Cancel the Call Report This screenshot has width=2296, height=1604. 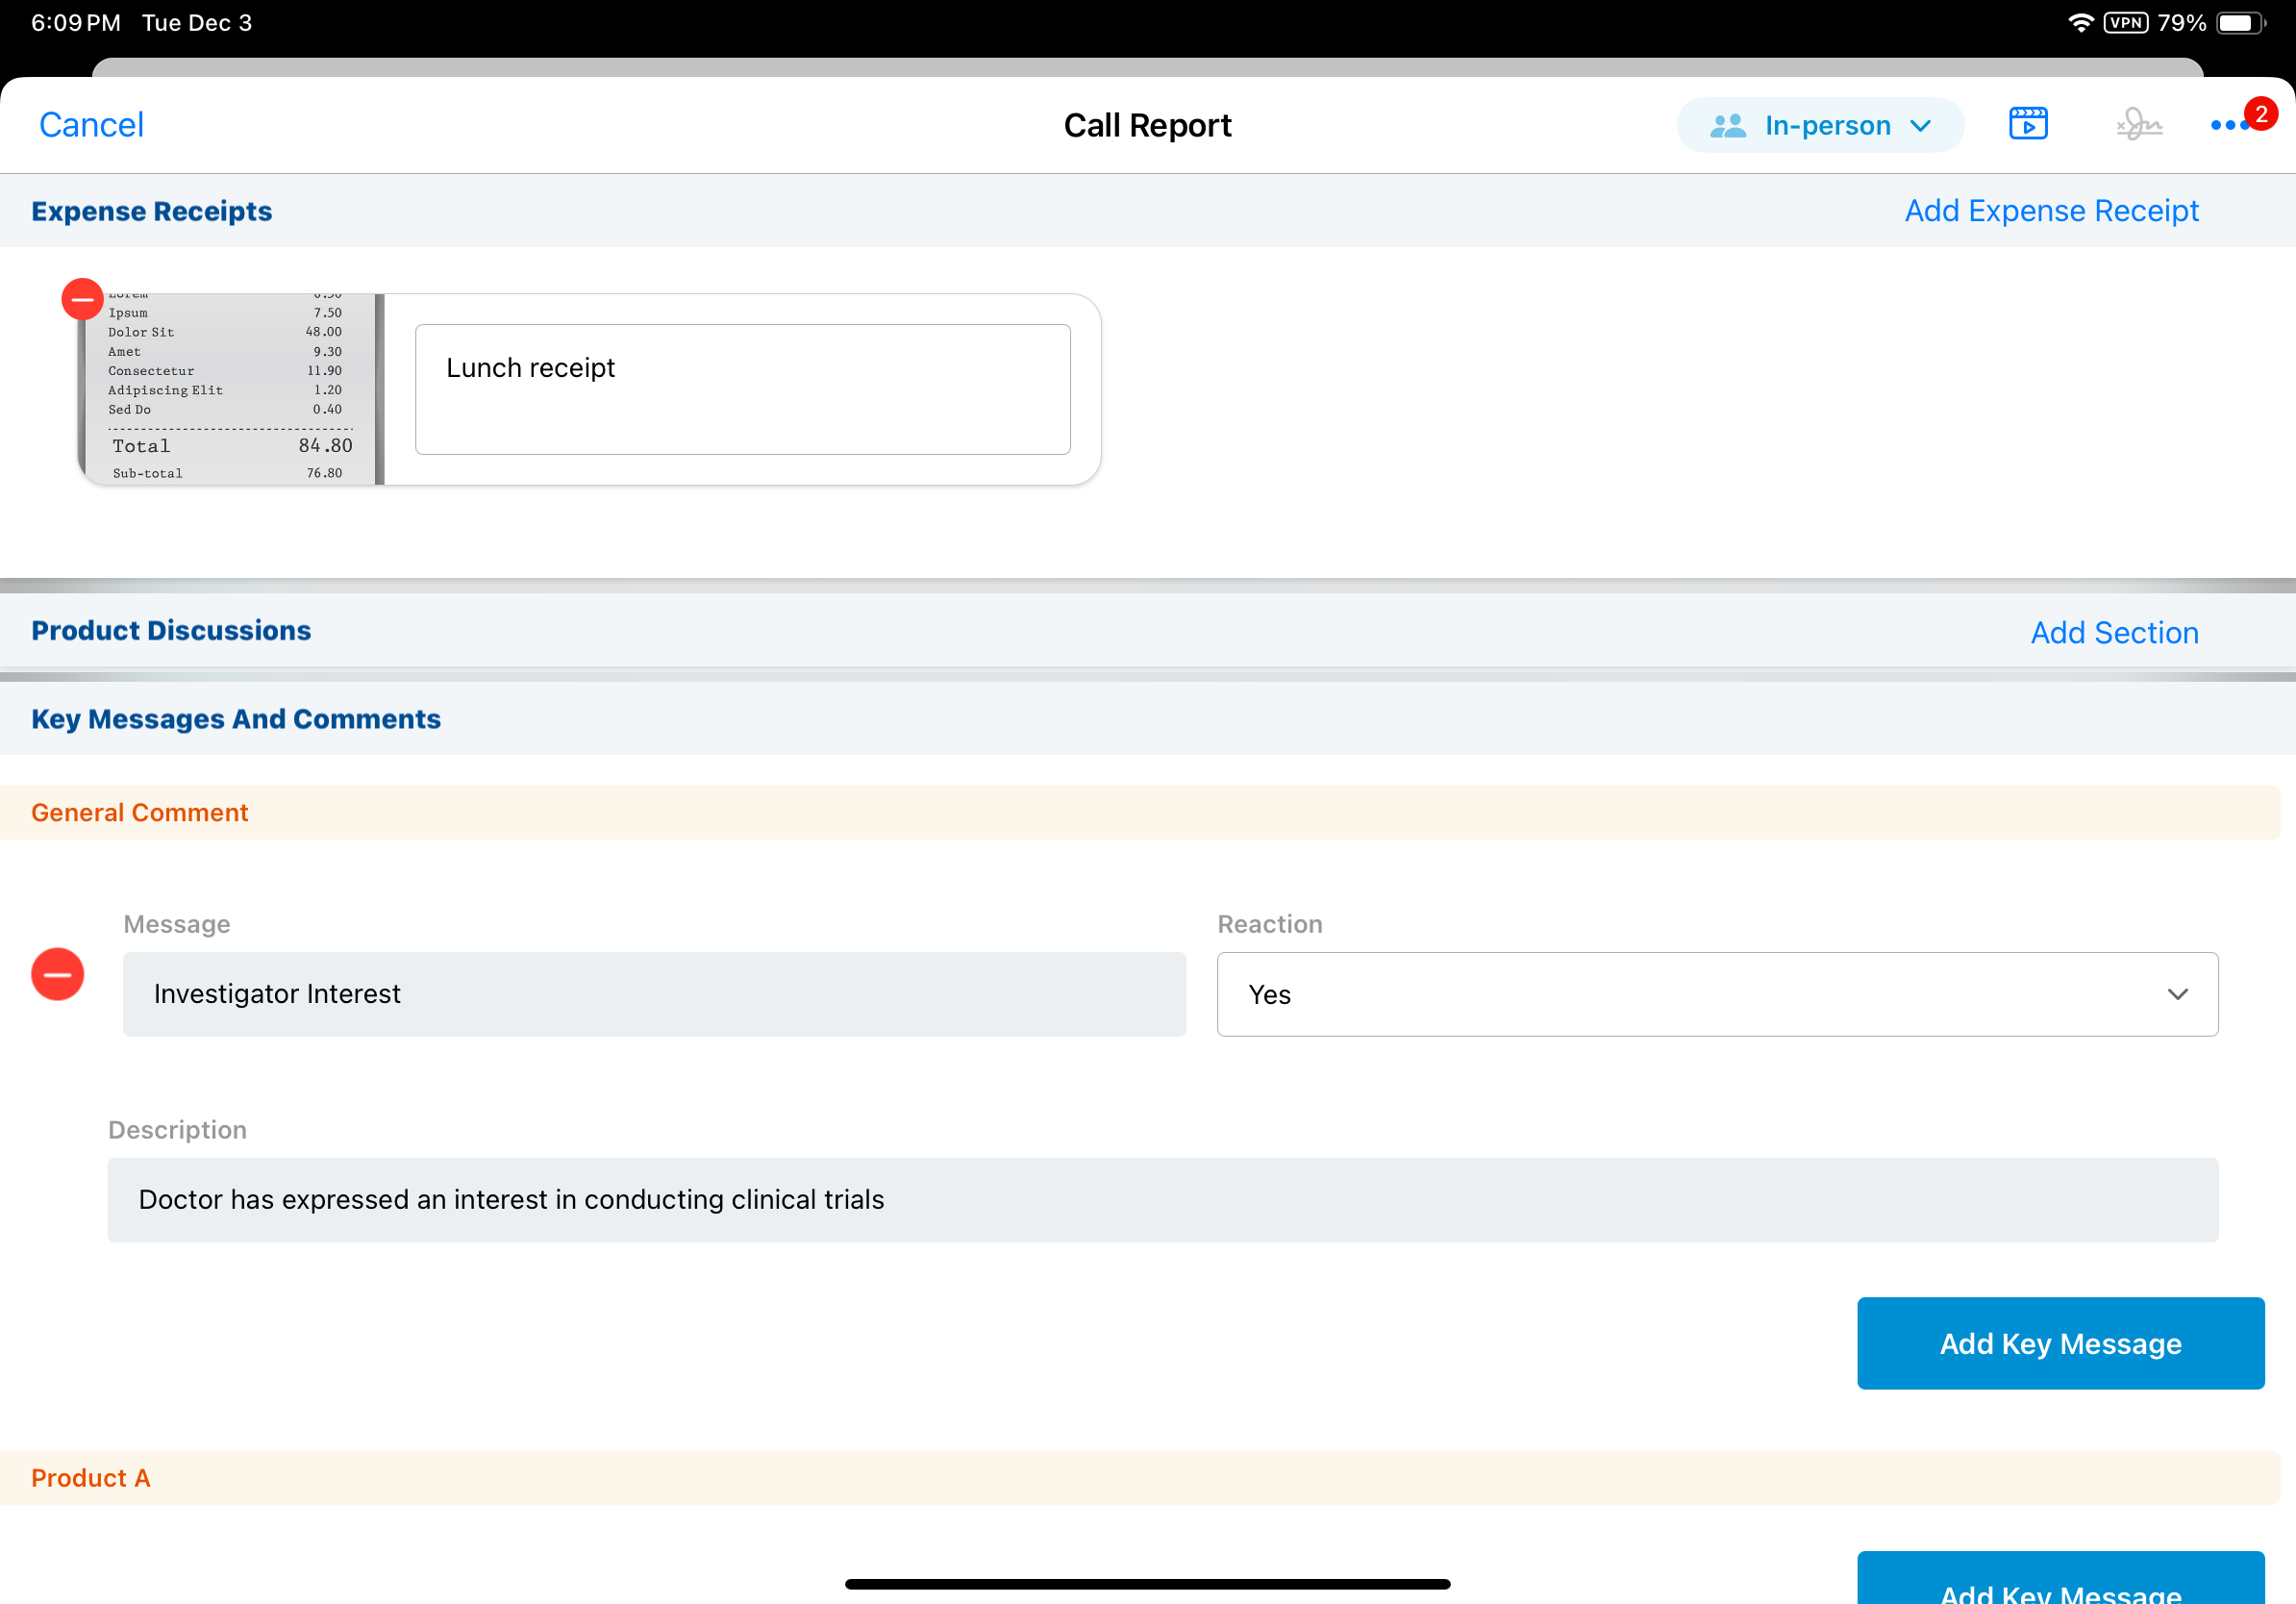point(91,125)
